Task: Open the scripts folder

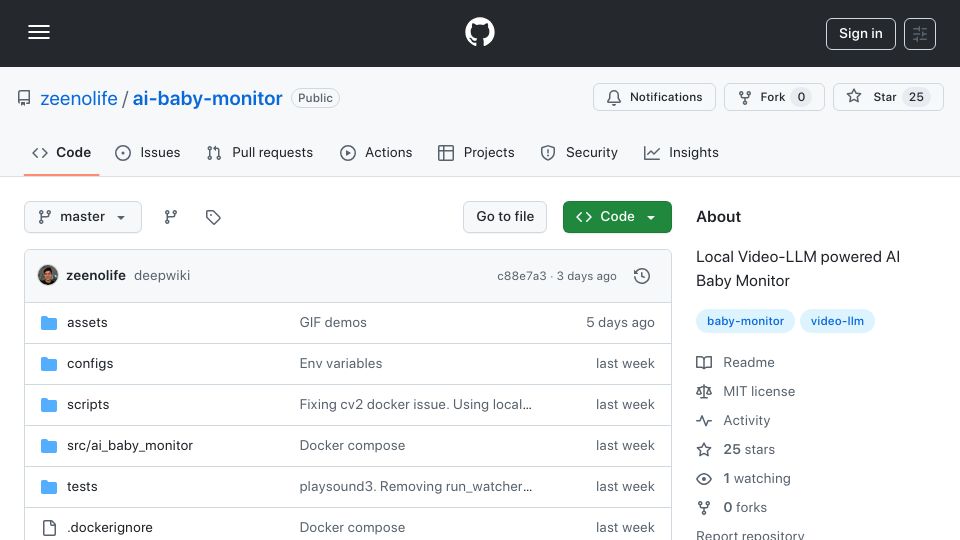Action: pyautogui.click(x=88, y=405)
